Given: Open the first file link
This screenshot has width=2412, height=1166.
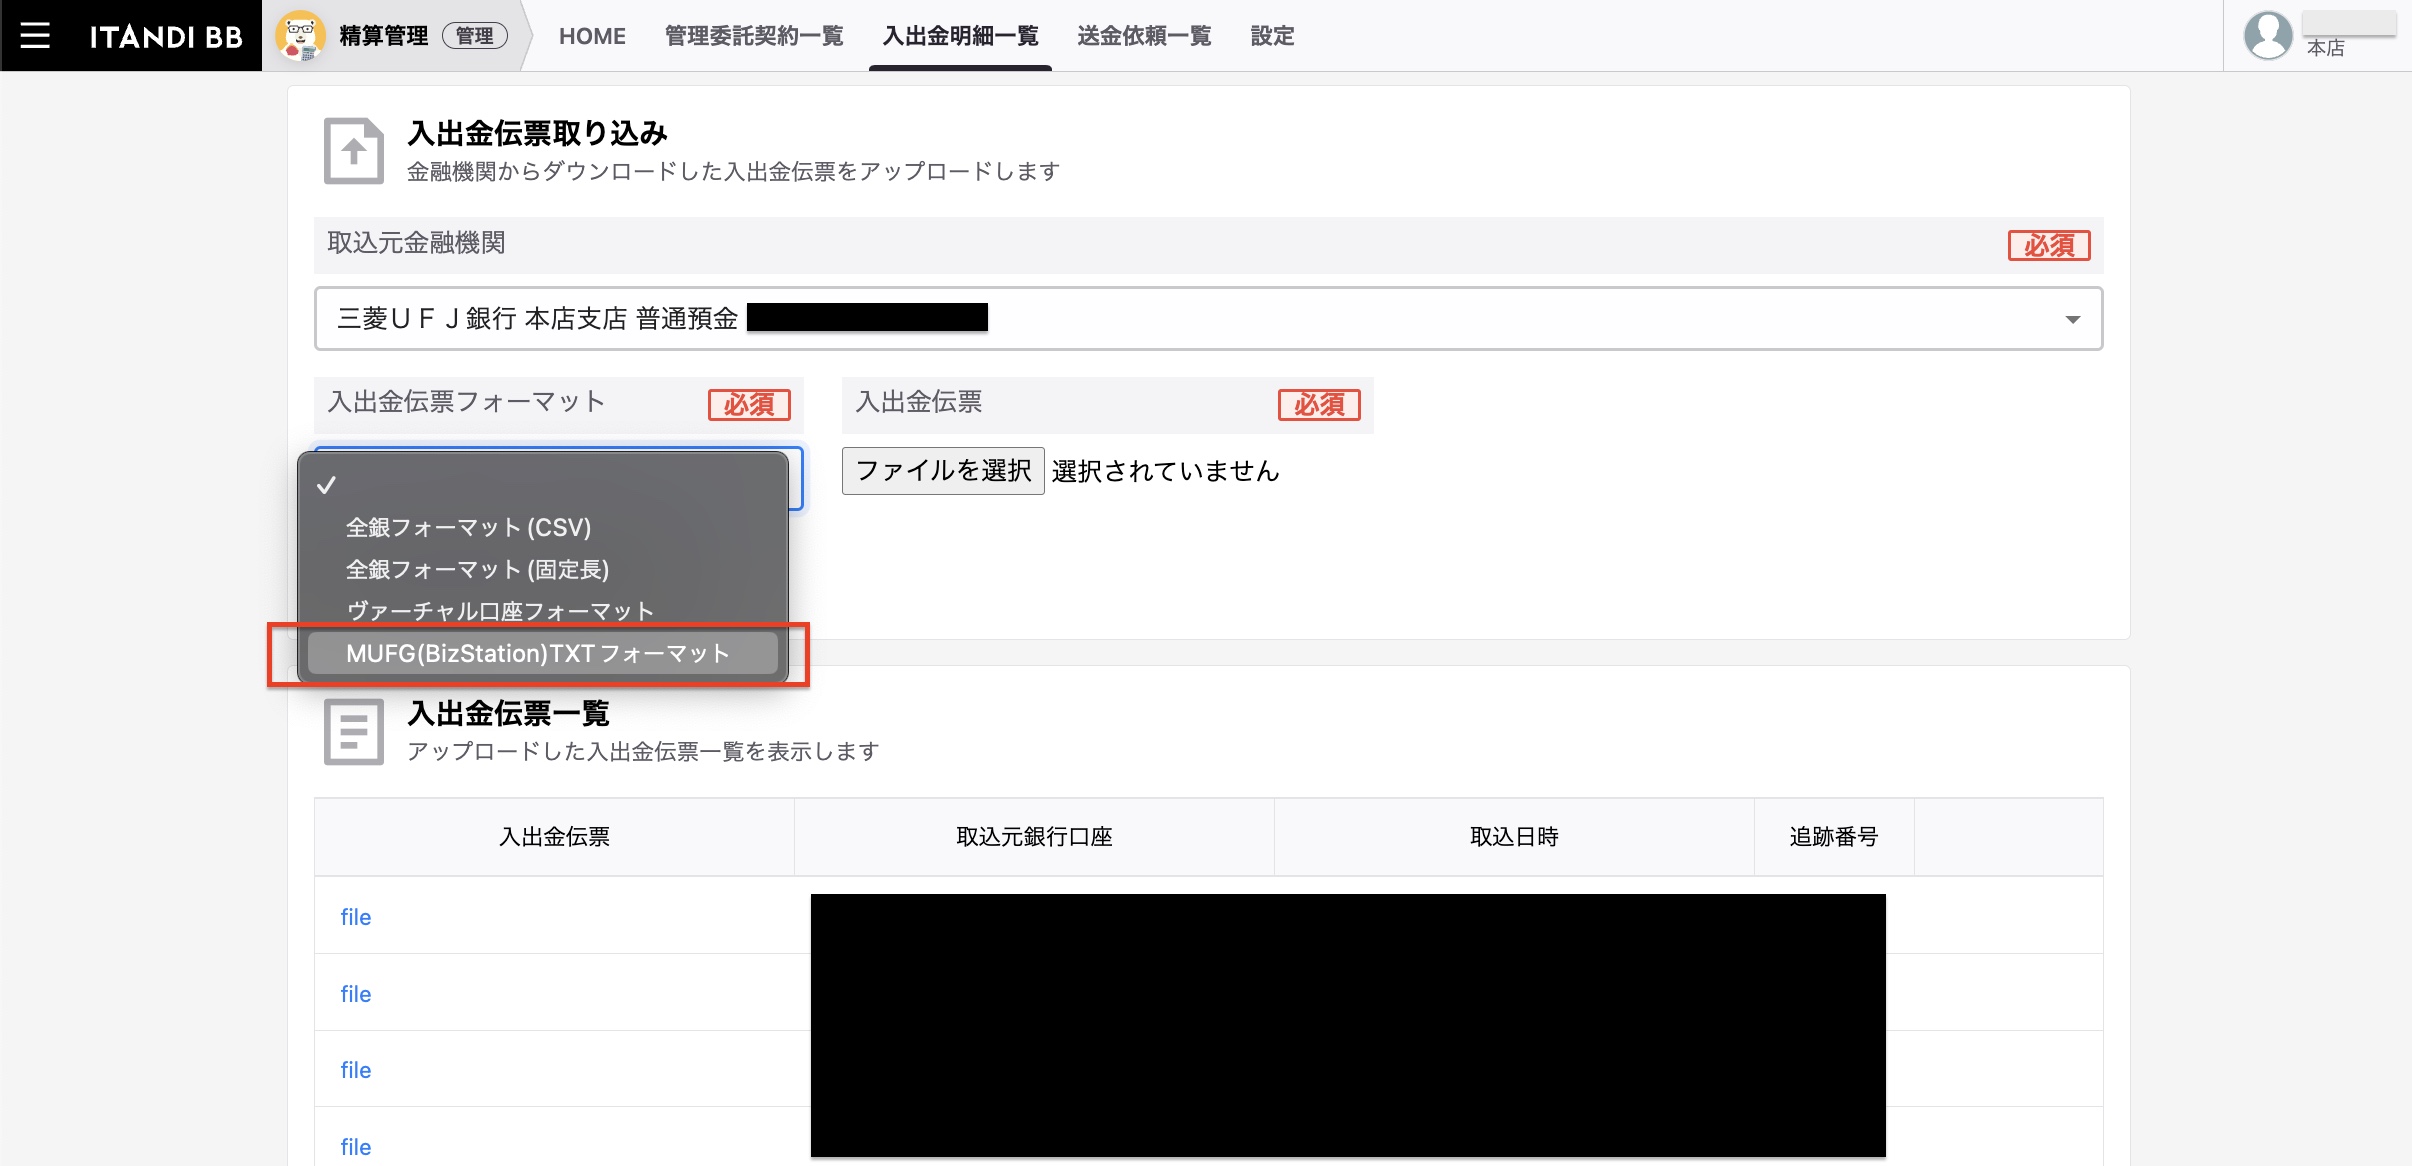Looking at the screenshot, I should [356, 917].
